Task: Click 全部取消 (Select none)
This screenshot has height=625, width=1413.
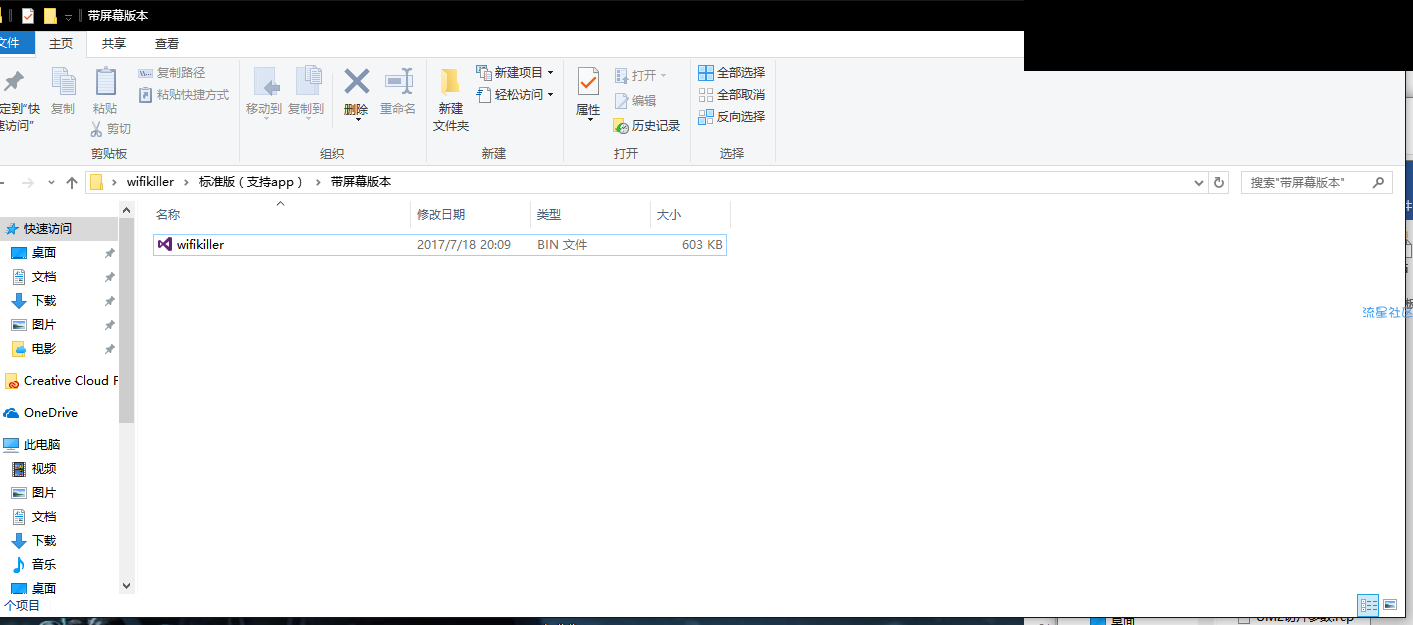Action: point(731,95)
